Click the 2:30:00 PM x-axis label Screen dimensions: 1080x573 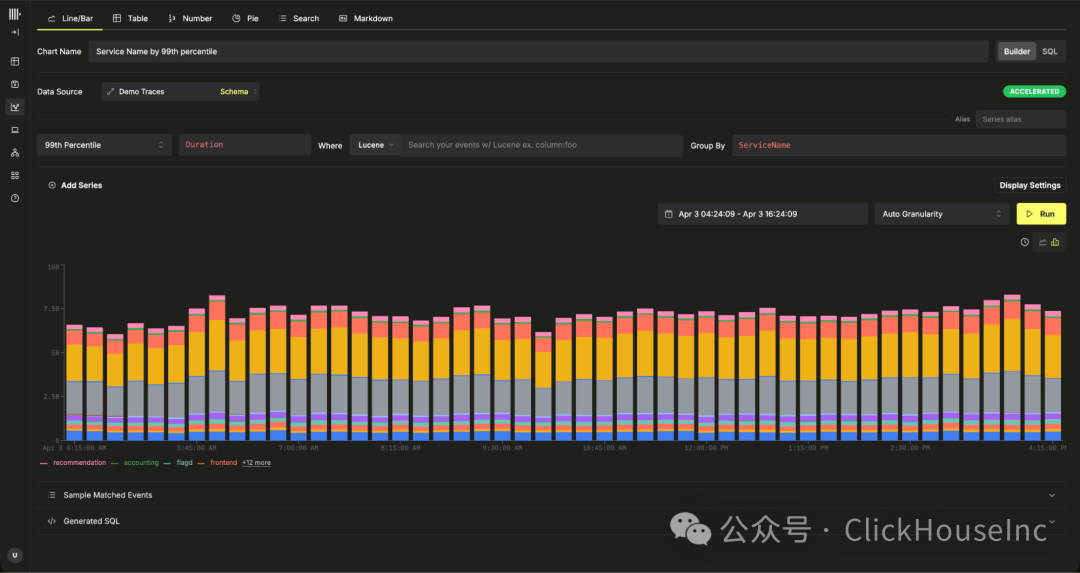point(909,448)
